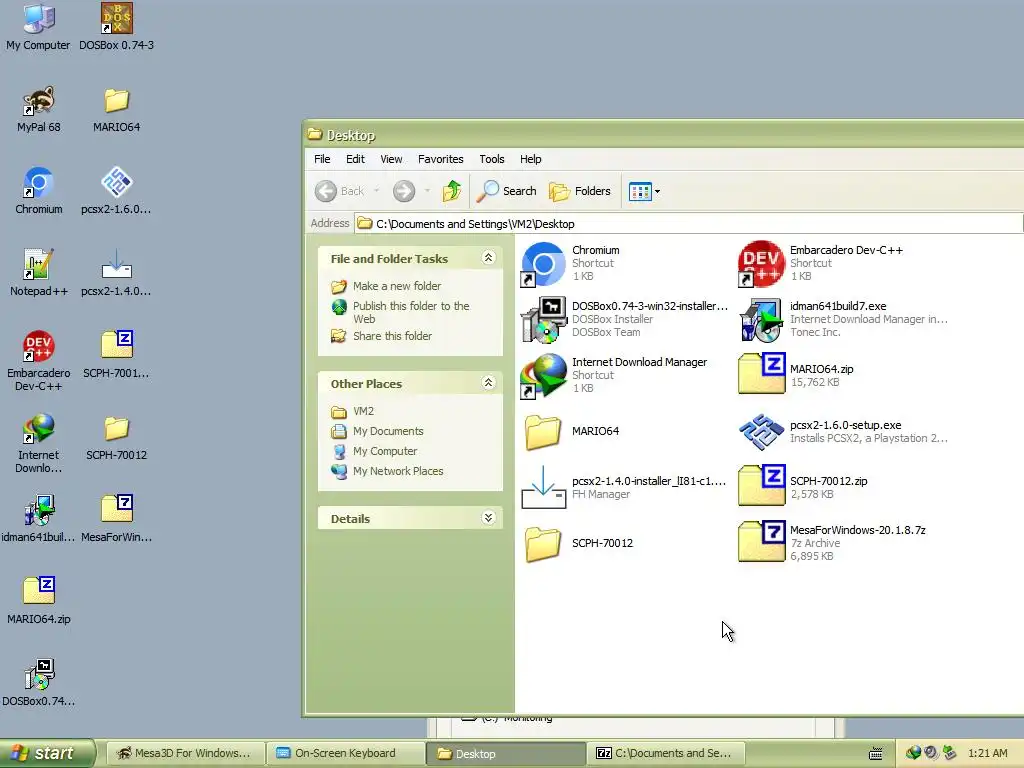Select Internet Download Manager desktop shortcut
Screen dimensions: 1024x768
coord(39,443)
